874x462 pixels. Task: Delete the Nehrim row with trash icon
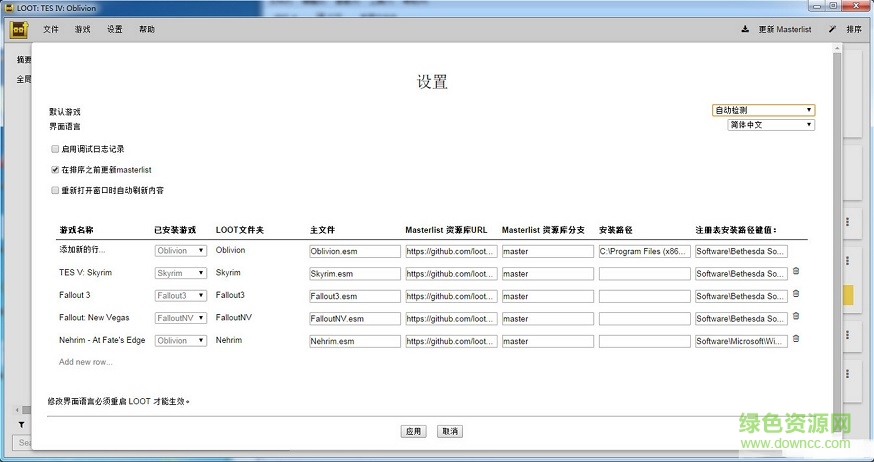796,339
